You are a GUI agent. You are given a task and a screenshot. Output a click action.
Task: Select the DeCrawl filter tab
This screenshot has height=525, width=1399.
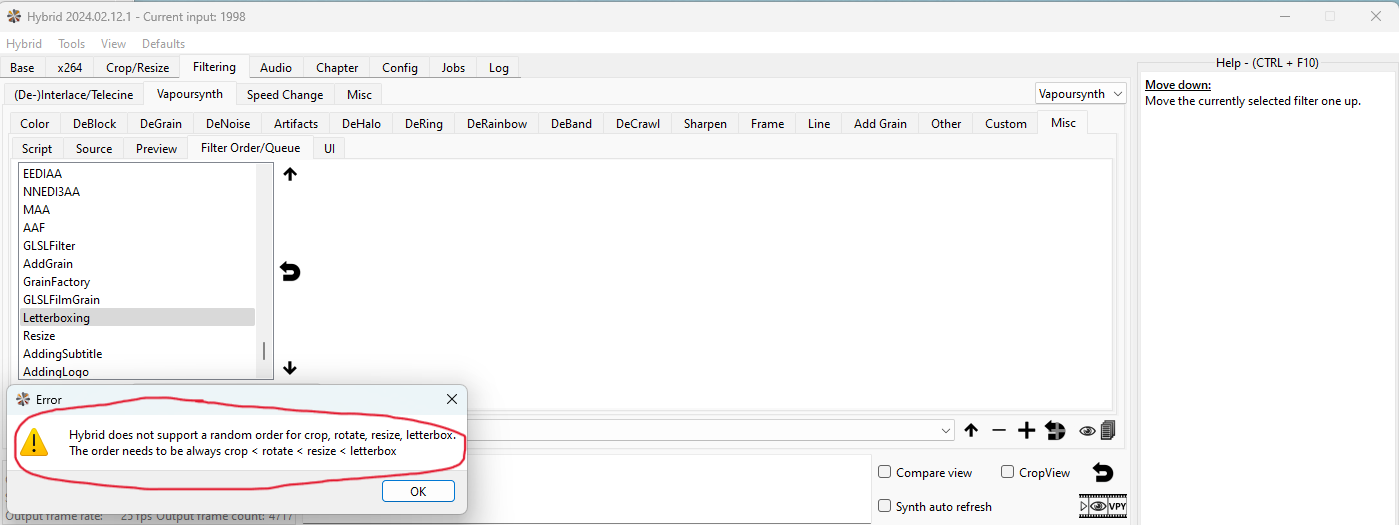click(638, 124)
